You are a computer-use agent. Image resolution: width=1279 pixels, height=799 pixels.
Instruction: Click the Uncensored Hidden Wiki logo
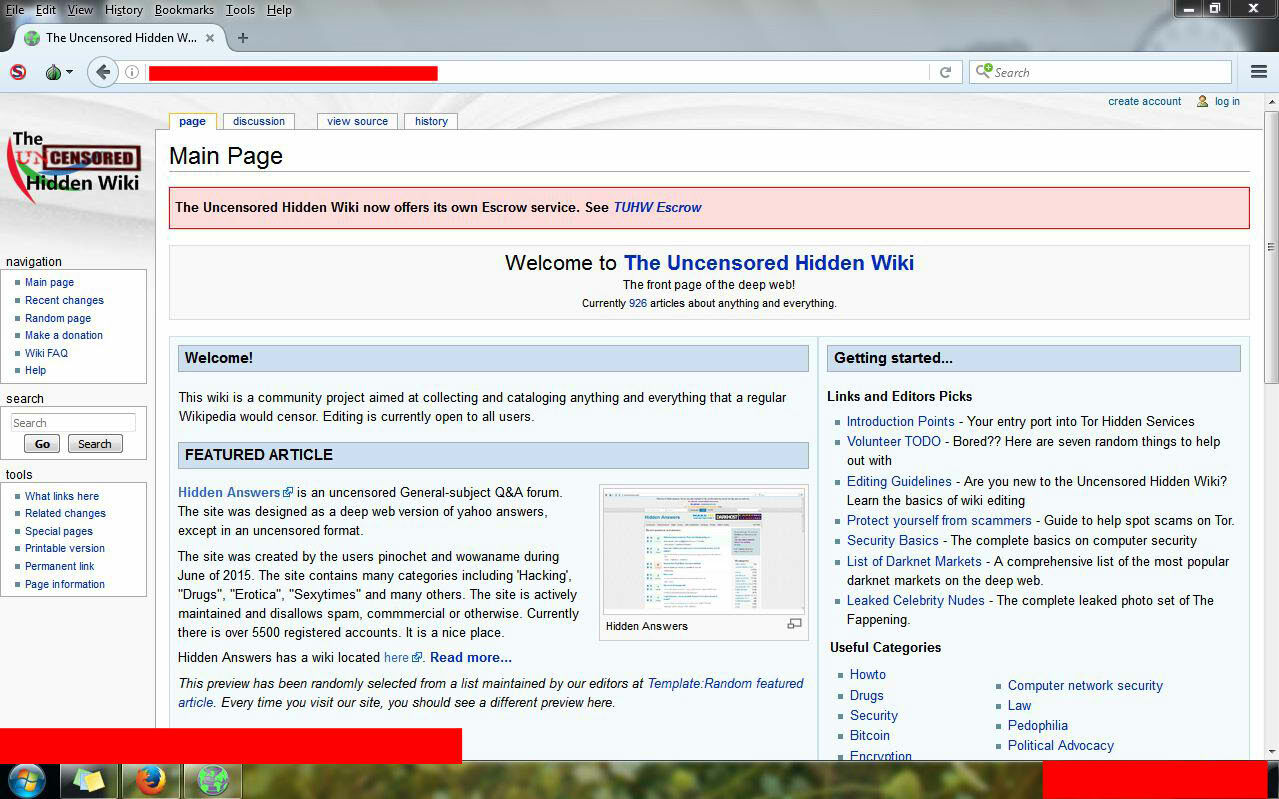pos(75,165)
